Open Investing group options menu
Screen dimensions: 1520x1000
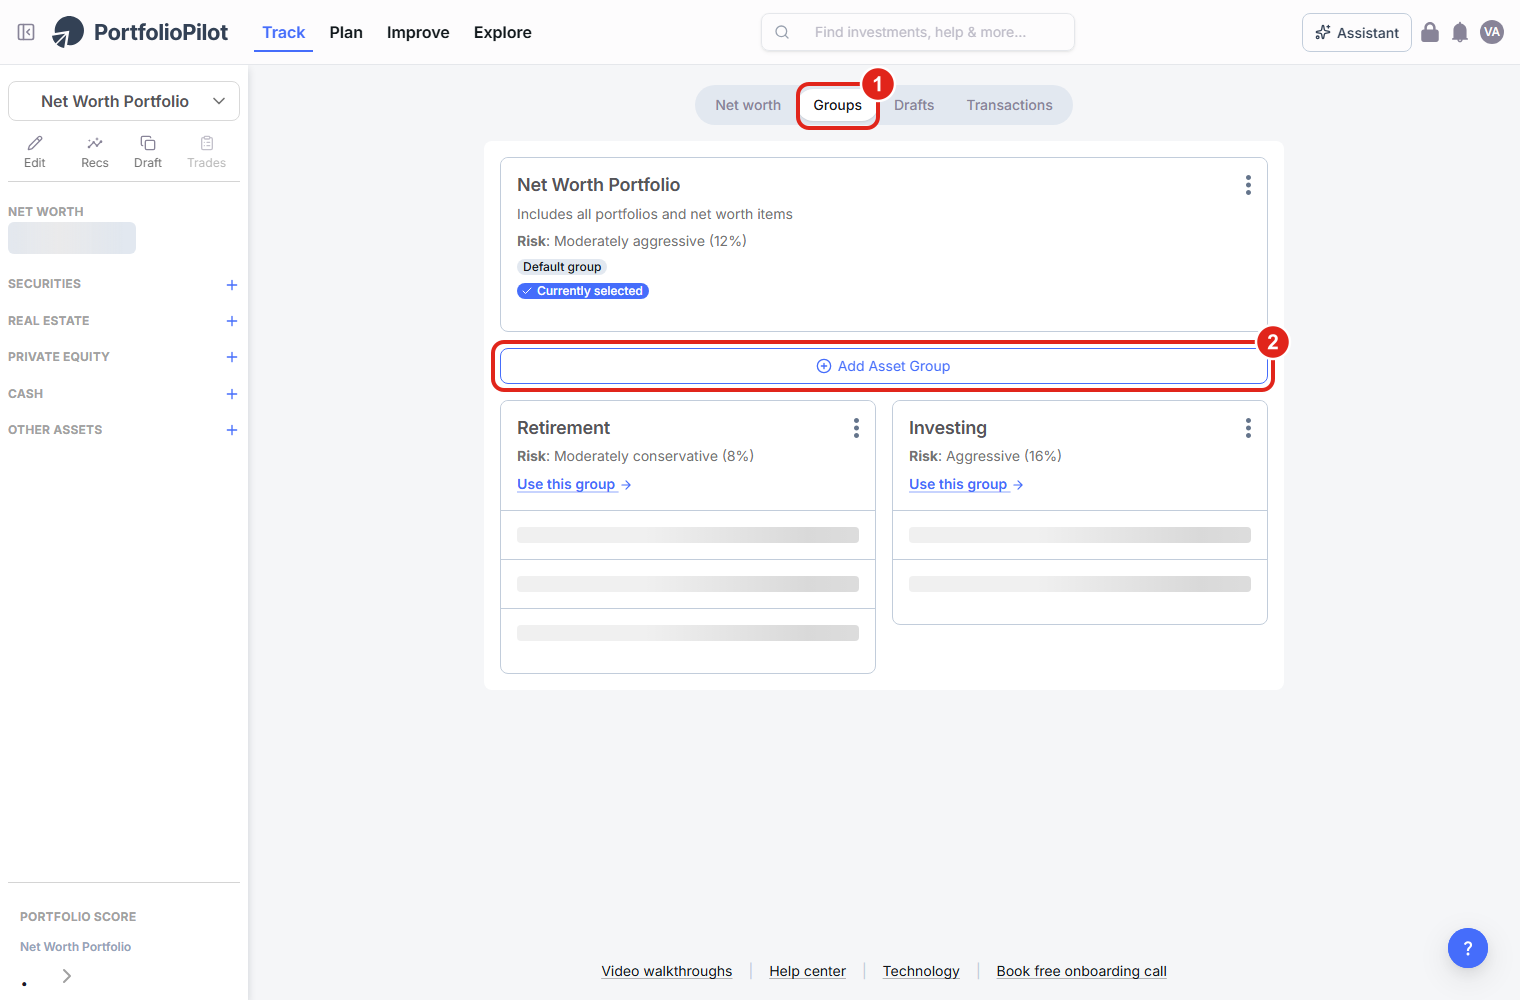pyautogui.click(x=1248, y=428)
